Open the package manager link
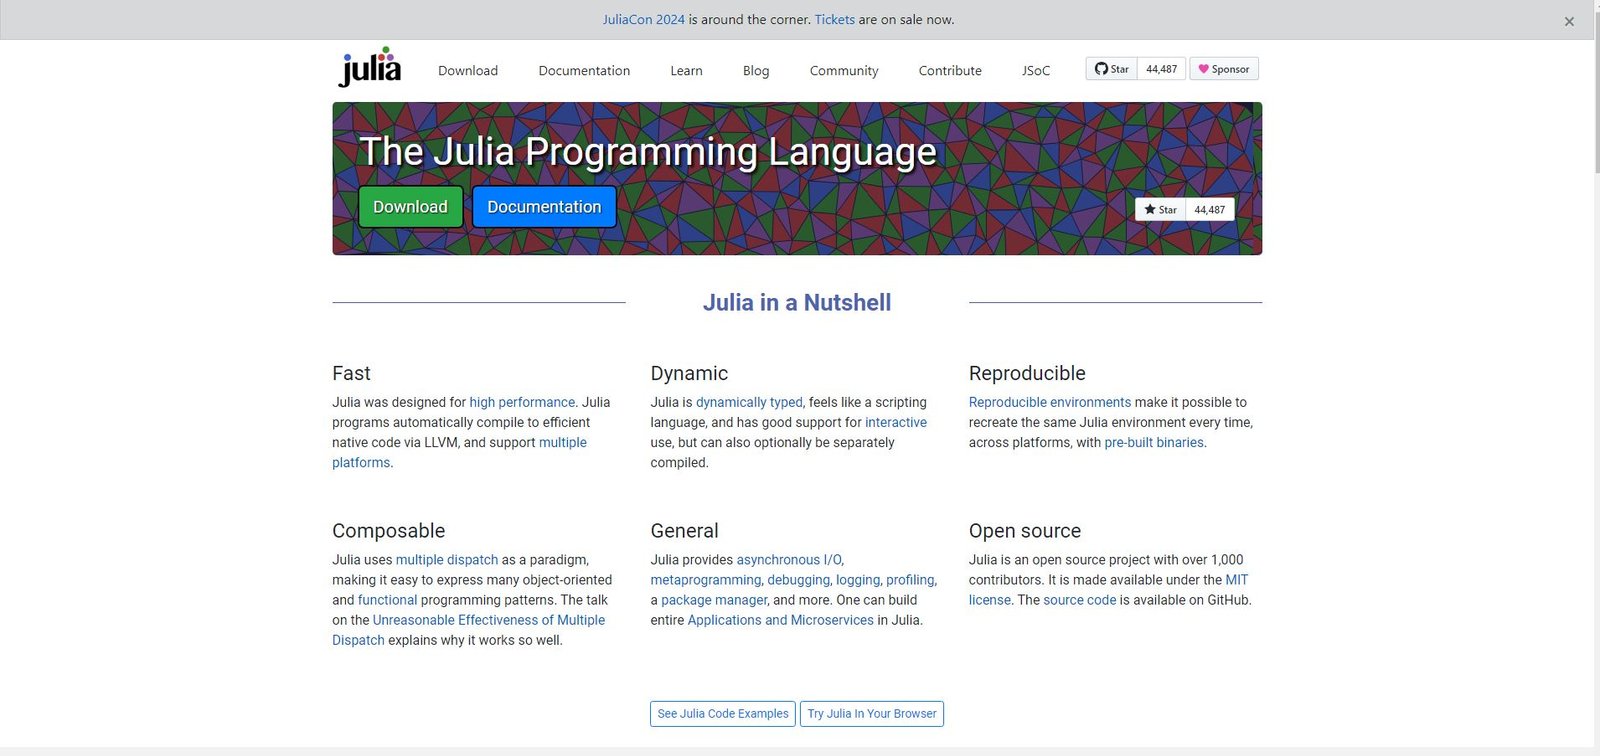The image size is (1600, 756). coord(714,600)
